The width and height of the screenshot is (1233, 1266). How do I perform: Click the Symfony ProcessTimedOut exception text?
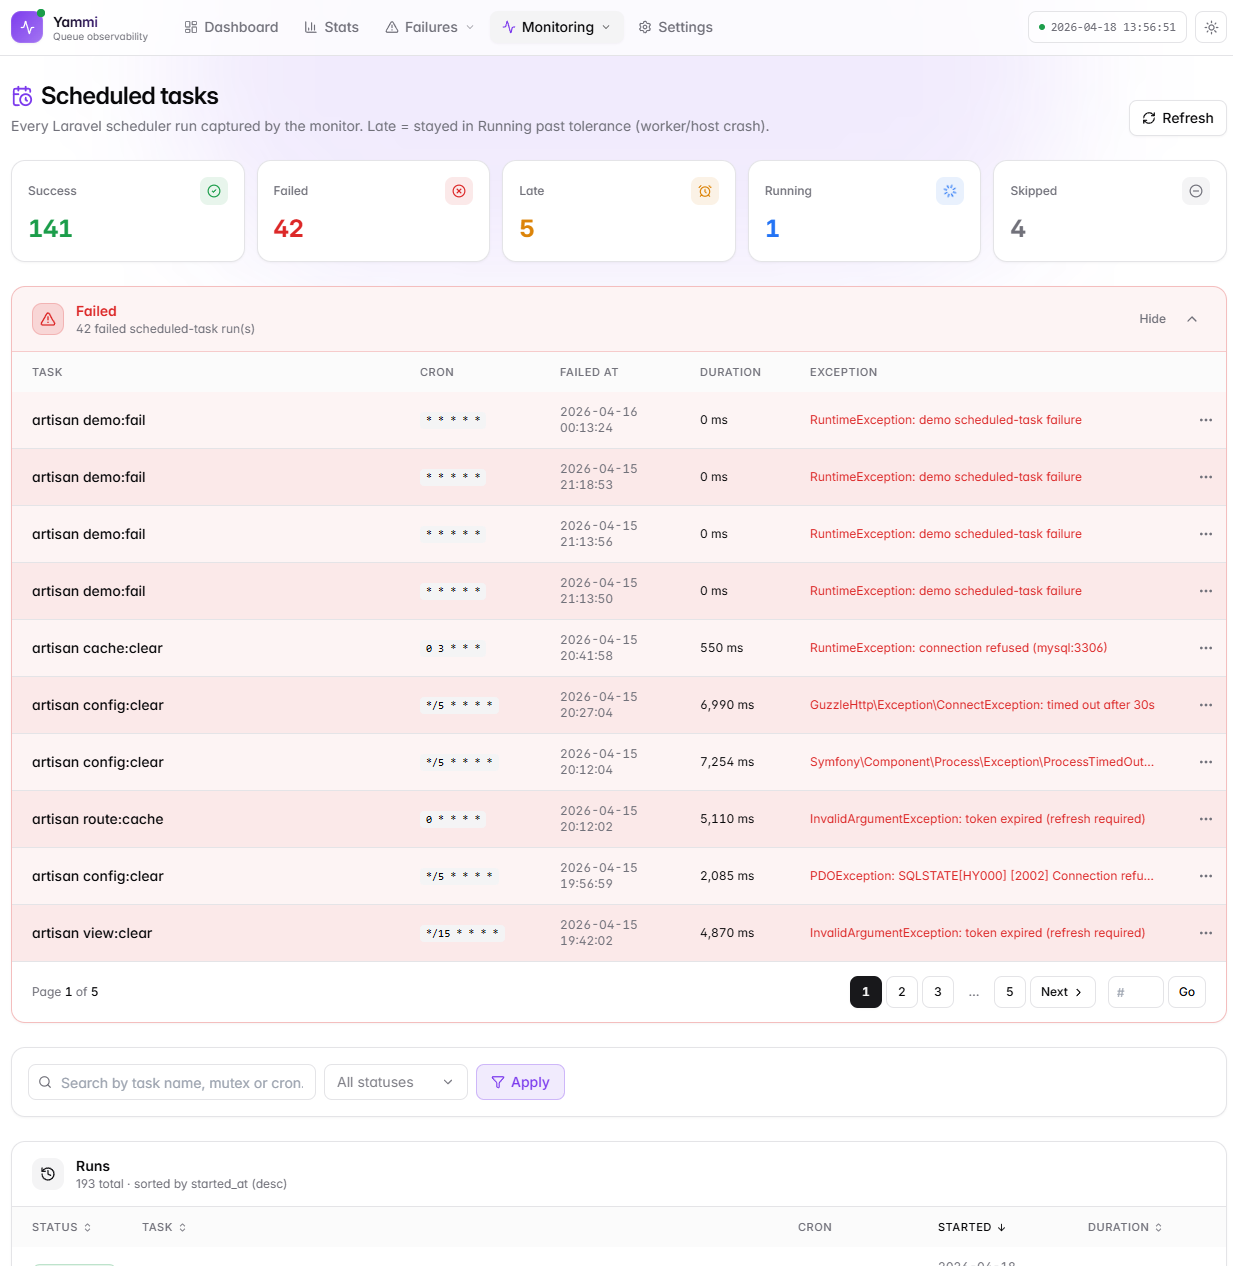pyautogui.click(x=982, y=762)
